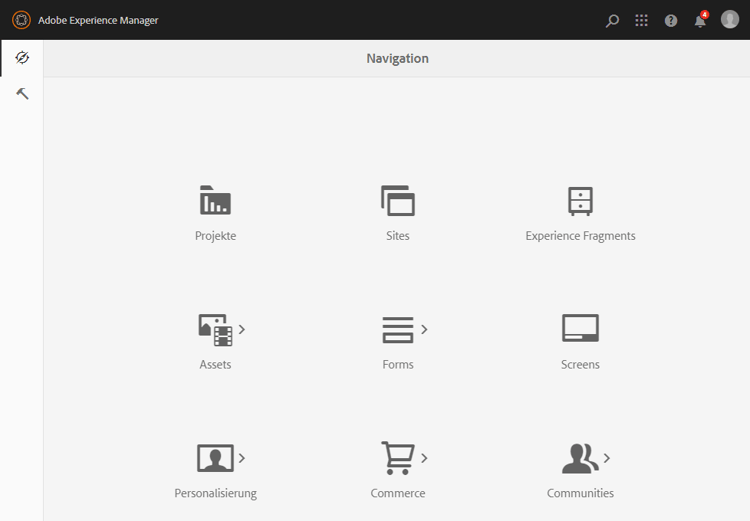
Task: Click the Commerce label
Action: (x=397, y=493)
